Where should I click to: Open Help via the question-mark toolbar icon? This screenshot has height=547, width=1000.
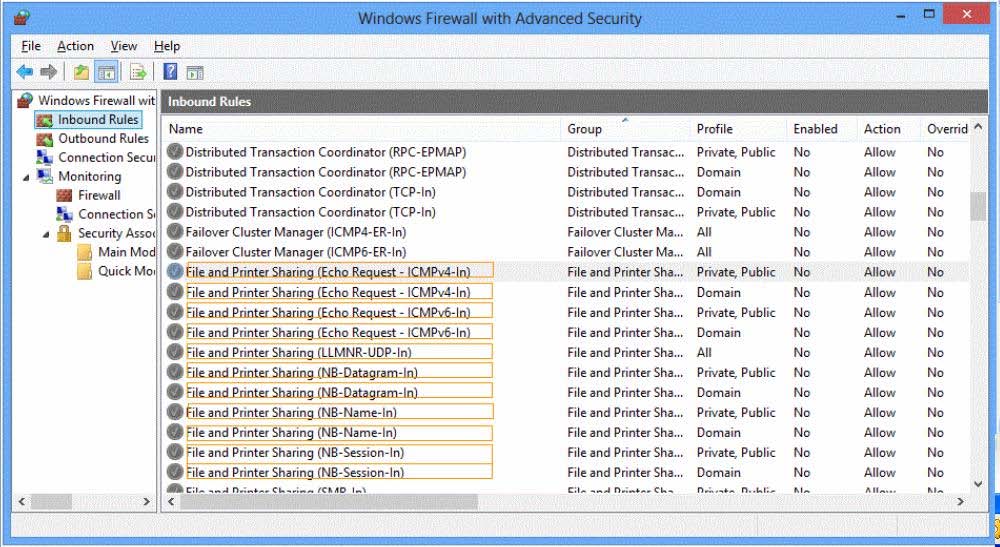[x=170, y=71]
